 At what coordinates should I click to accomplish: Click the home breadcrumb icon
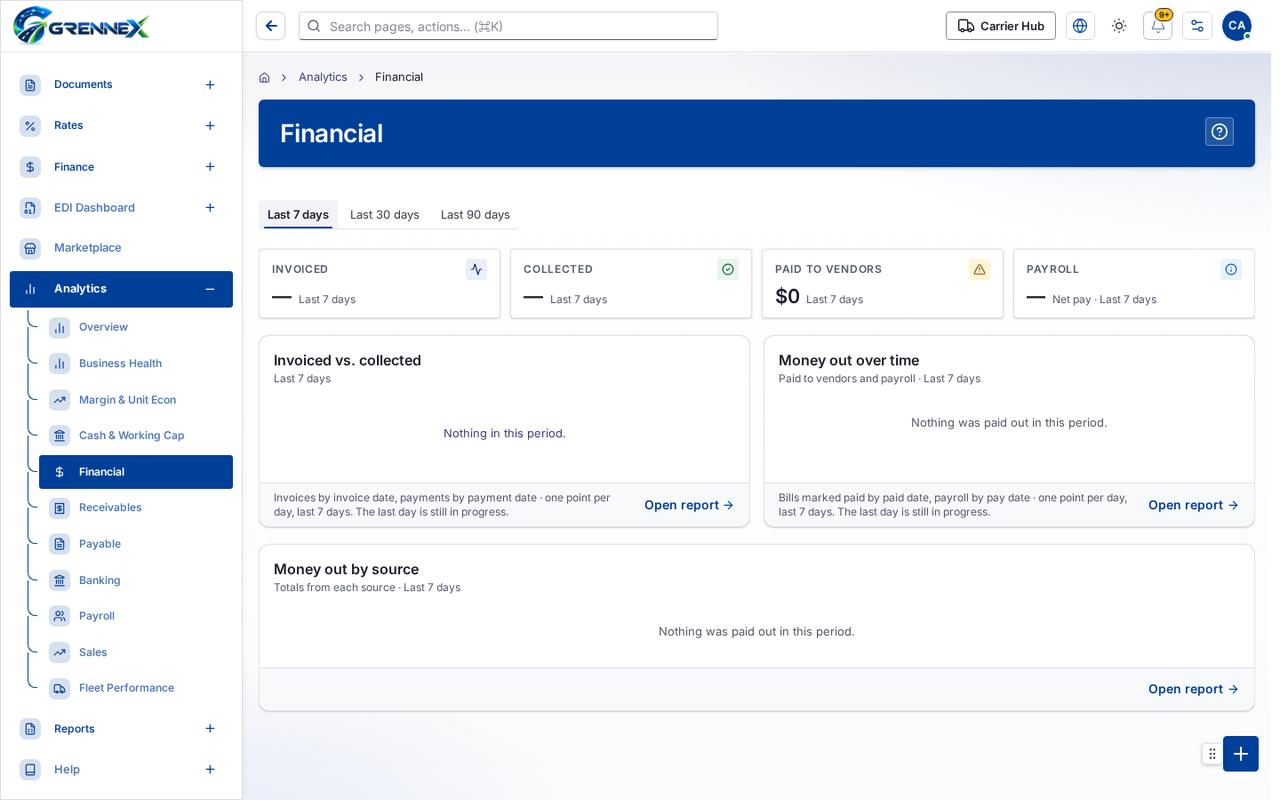point(264,77)
